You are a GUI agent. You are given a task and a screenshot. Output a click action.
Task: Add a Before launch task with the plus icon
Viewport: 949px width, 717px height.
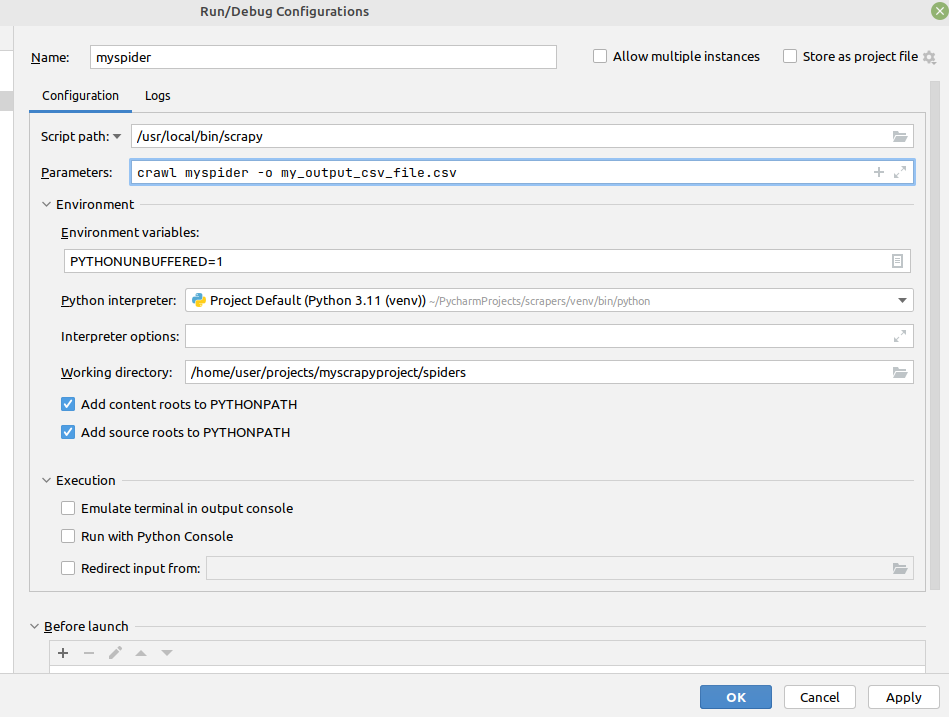pyautogui.click(x=63, y=653)
